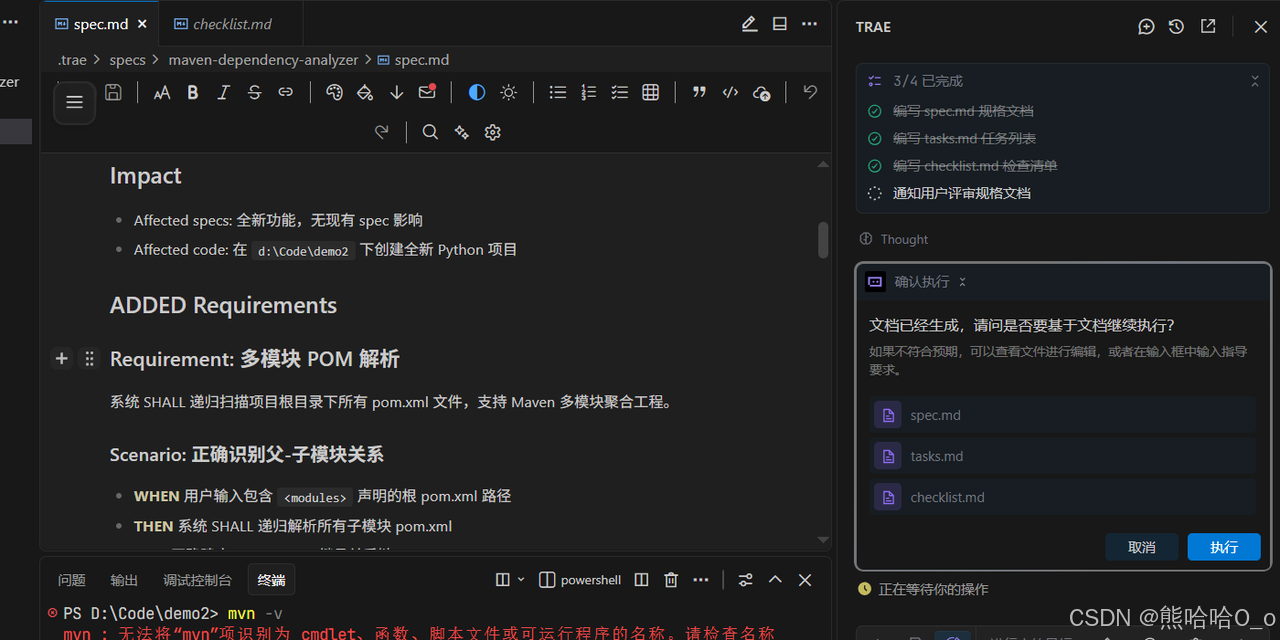The width and height of the screenshot is (1280, 640).
Task: Open the font size (AA) tool
Action: [162, 92]
